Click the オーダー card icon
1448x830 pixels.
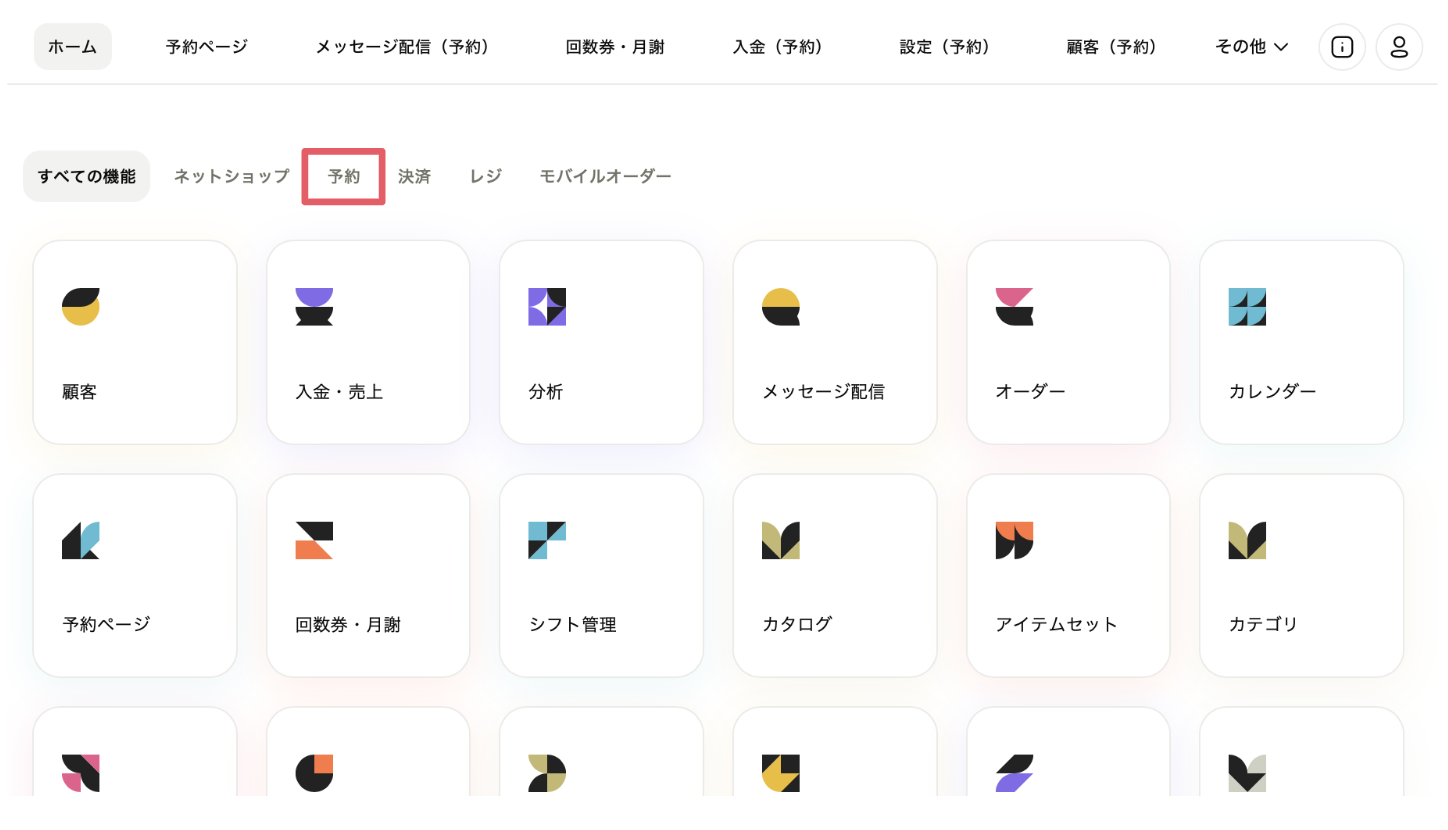pyautogui.click(x=1014, y=307)
